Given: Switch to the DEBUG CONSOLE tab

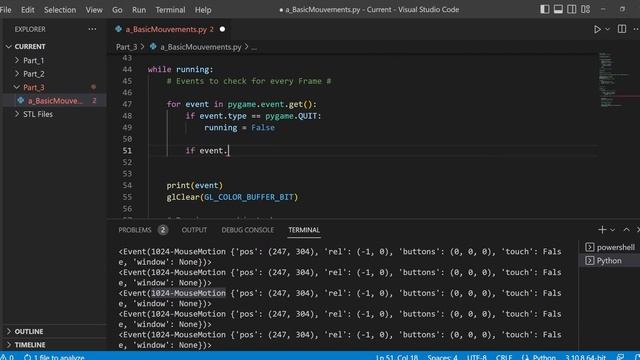Looking at the screenshot, I should (248, 230).
